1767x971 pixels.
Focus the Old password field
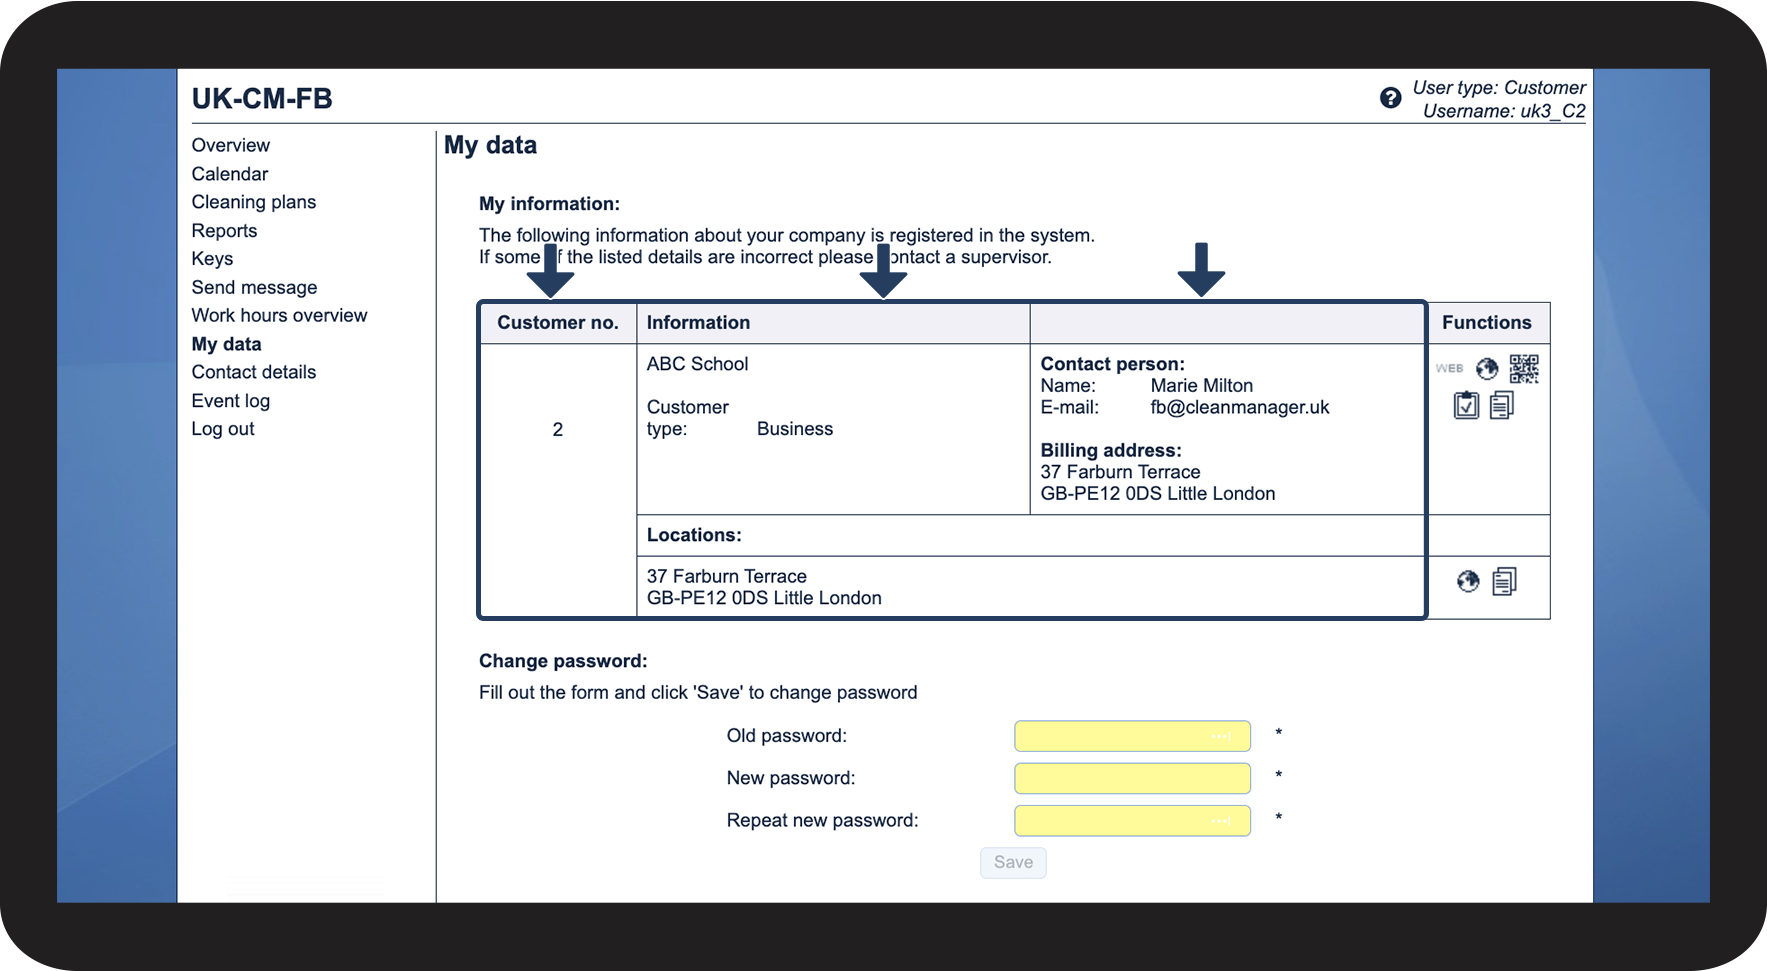(1132, 736)
